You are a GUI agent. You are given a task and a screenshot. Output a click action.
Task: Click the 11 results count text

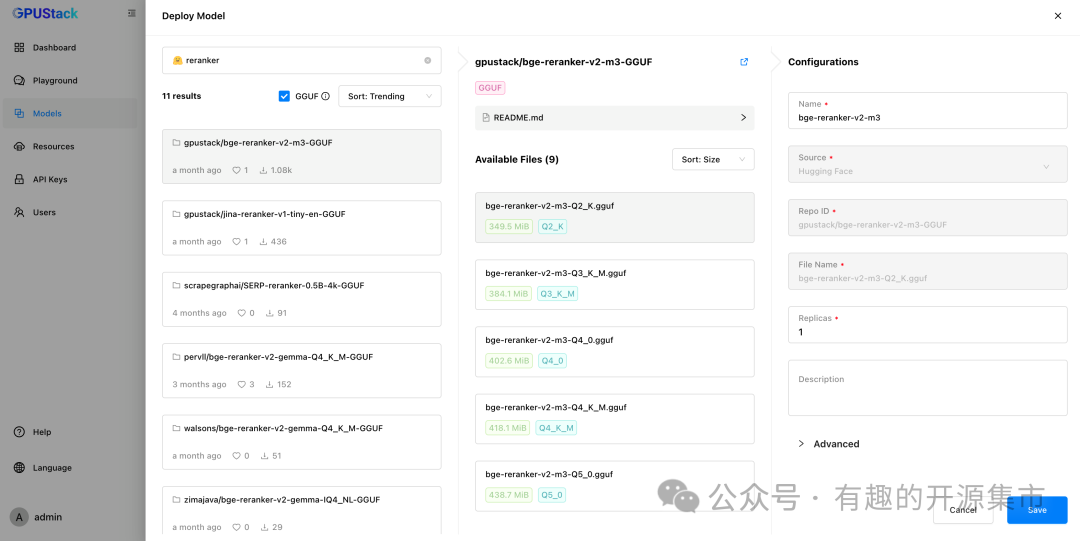[x=182, y=96]
